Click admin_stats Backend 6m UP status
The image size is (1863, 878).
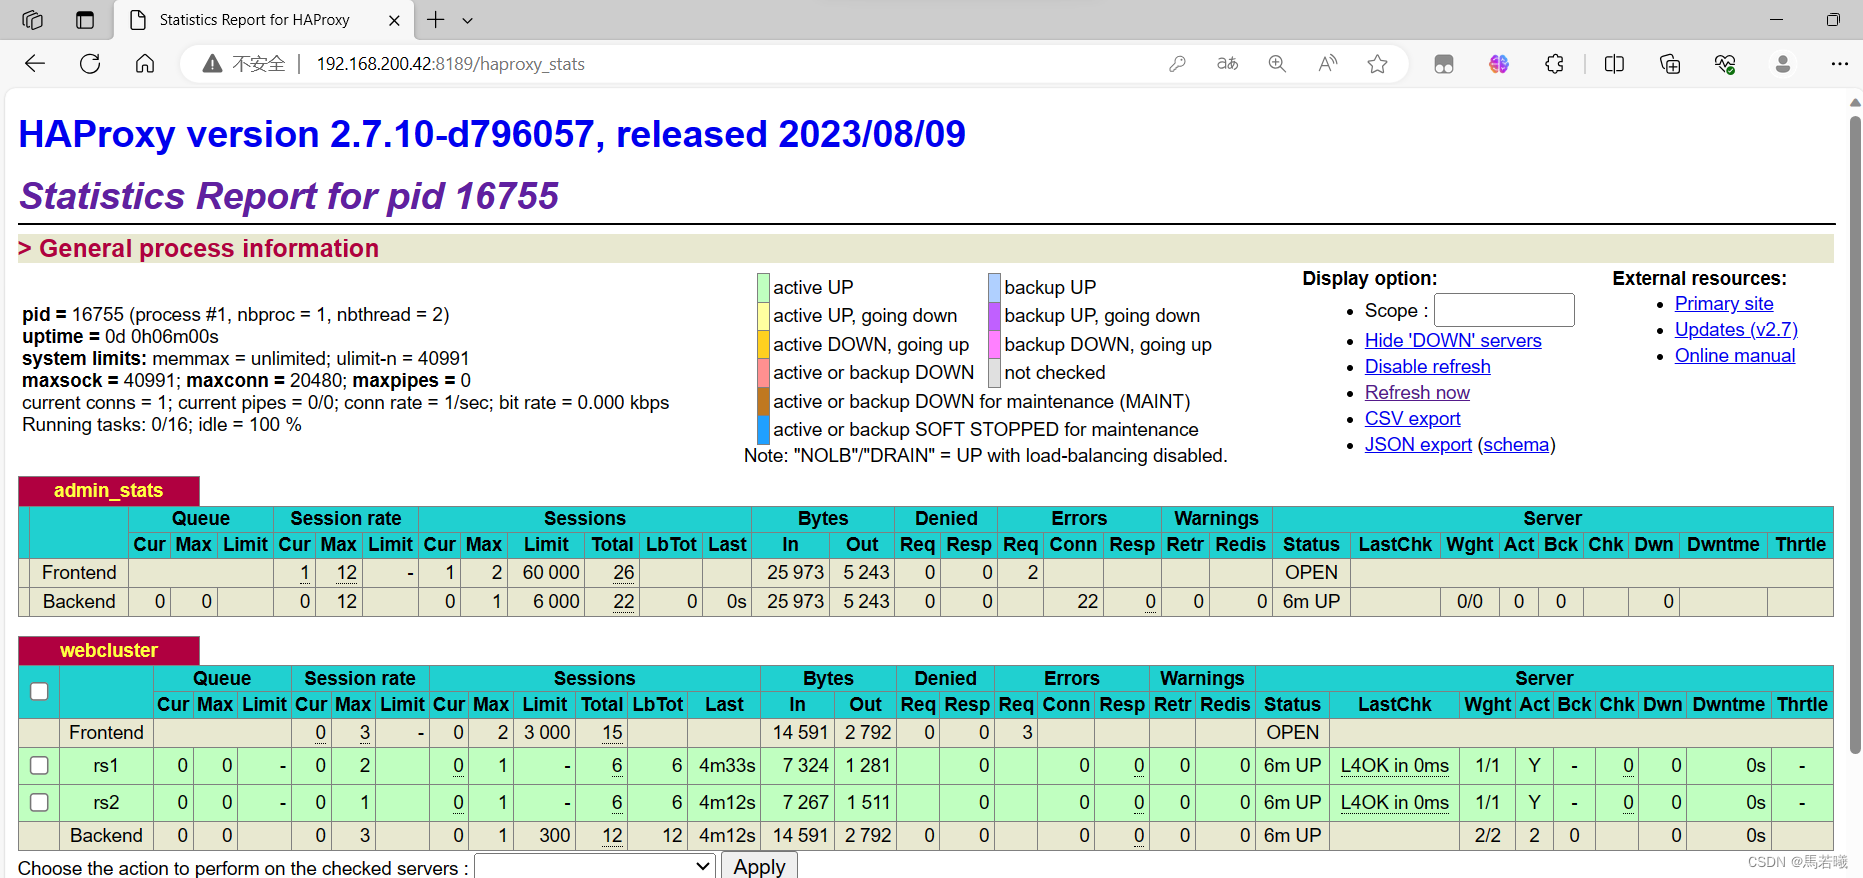coord(1311,602)
